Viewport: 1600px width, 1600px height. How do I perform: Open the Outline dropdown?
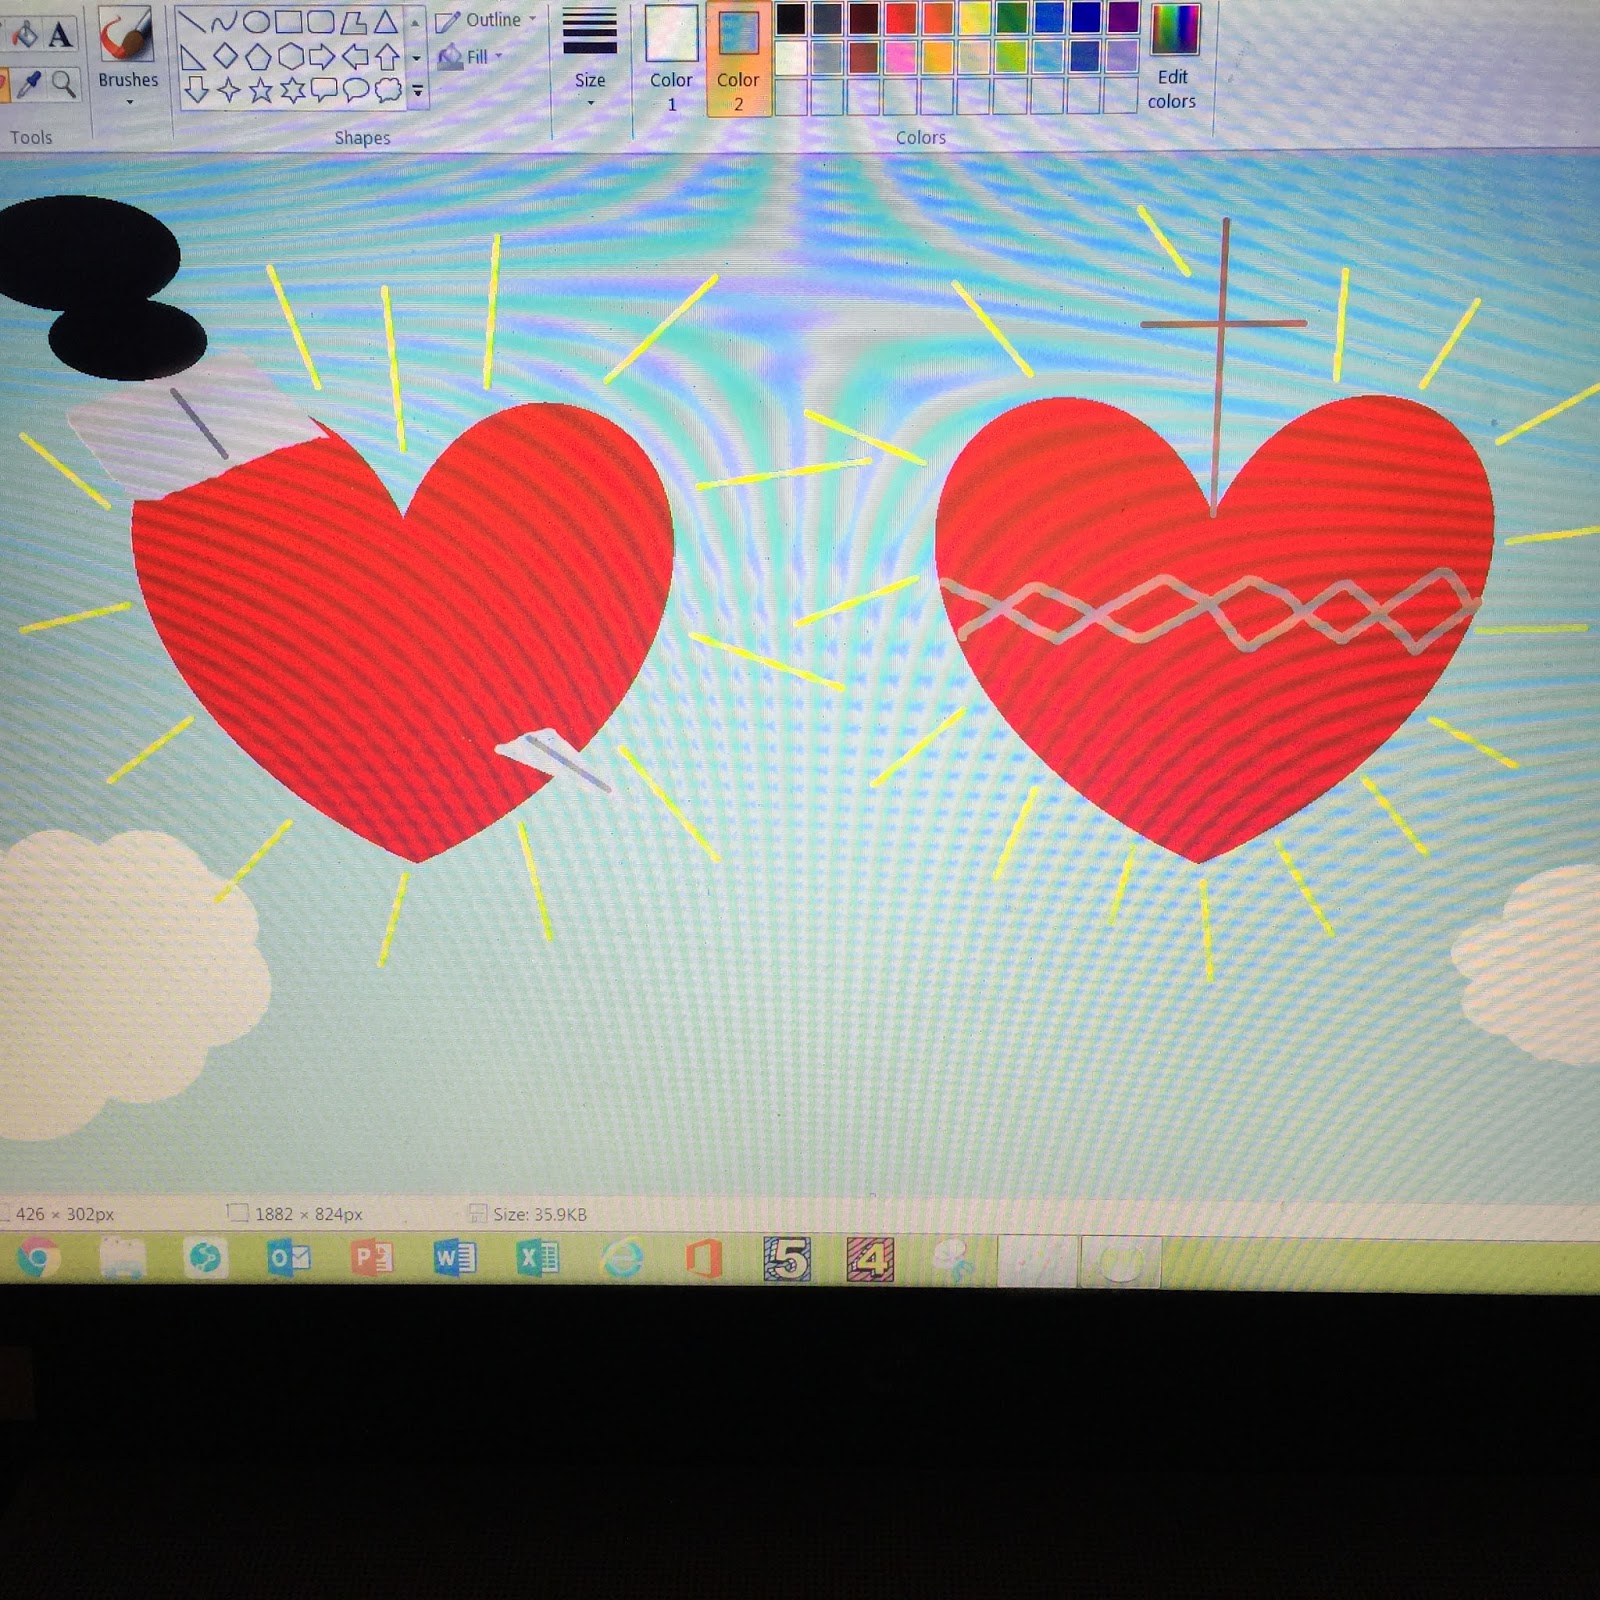click(486, 20)
